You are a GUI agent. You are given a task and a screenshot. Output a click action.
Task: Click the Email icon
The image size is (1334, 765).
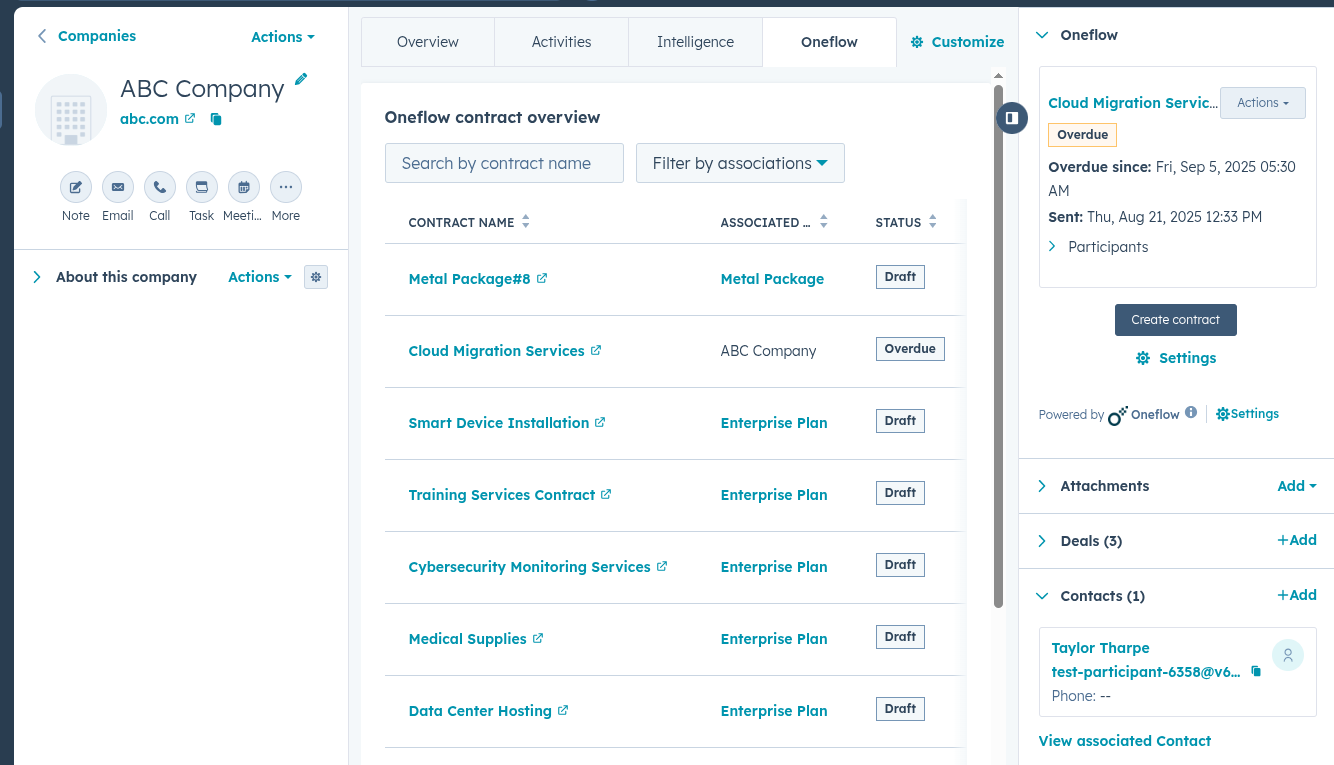pyautogui.click(x=118, y=187)
